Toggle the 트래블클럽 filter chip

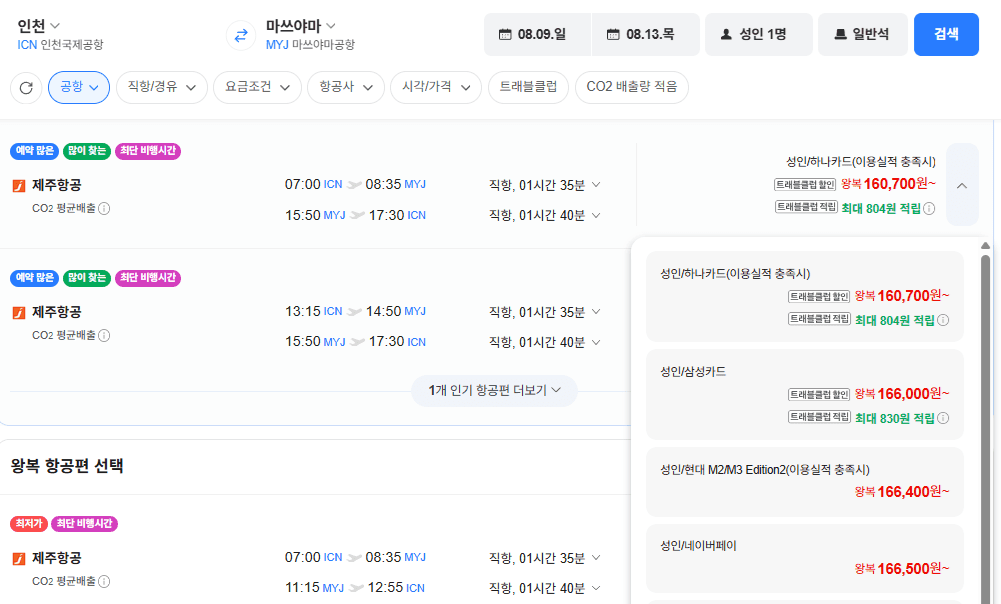[x=528, y=87]
